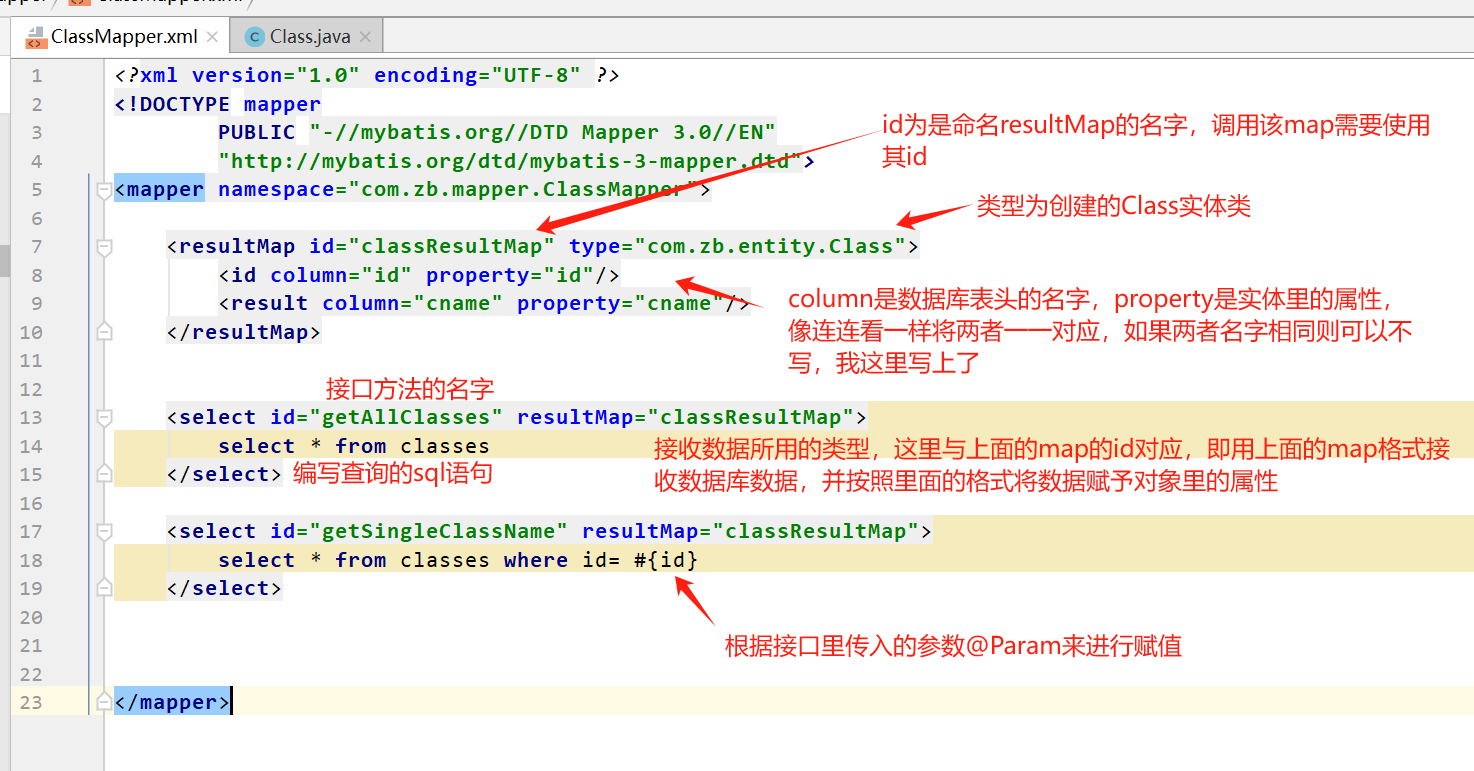The height and width of the screenshot is (771, 1474).
Task: Click line number 14 in the gutter
Action: click(30, 446)
